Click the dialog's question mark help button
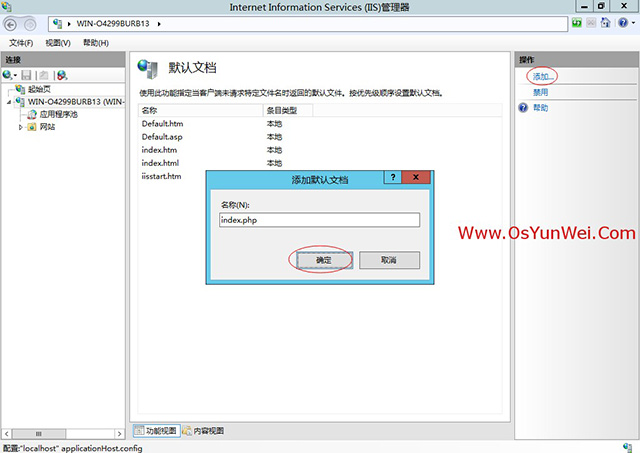Image resolution: width=640 pixels, height=453 pixels. [395, 178]
